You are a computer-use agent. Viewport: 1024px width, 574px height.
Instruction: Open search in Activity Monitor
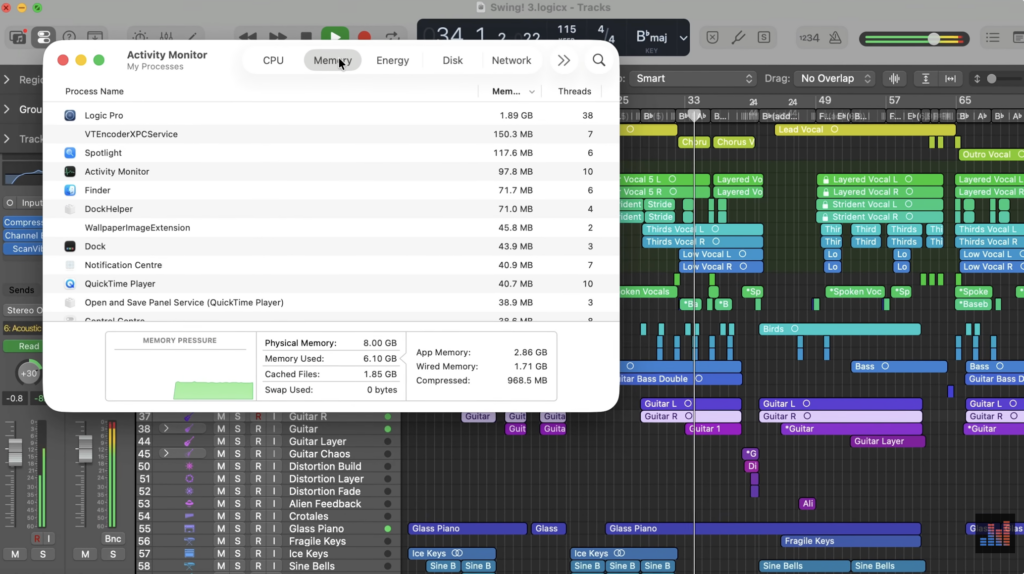(x=599, y=60)
